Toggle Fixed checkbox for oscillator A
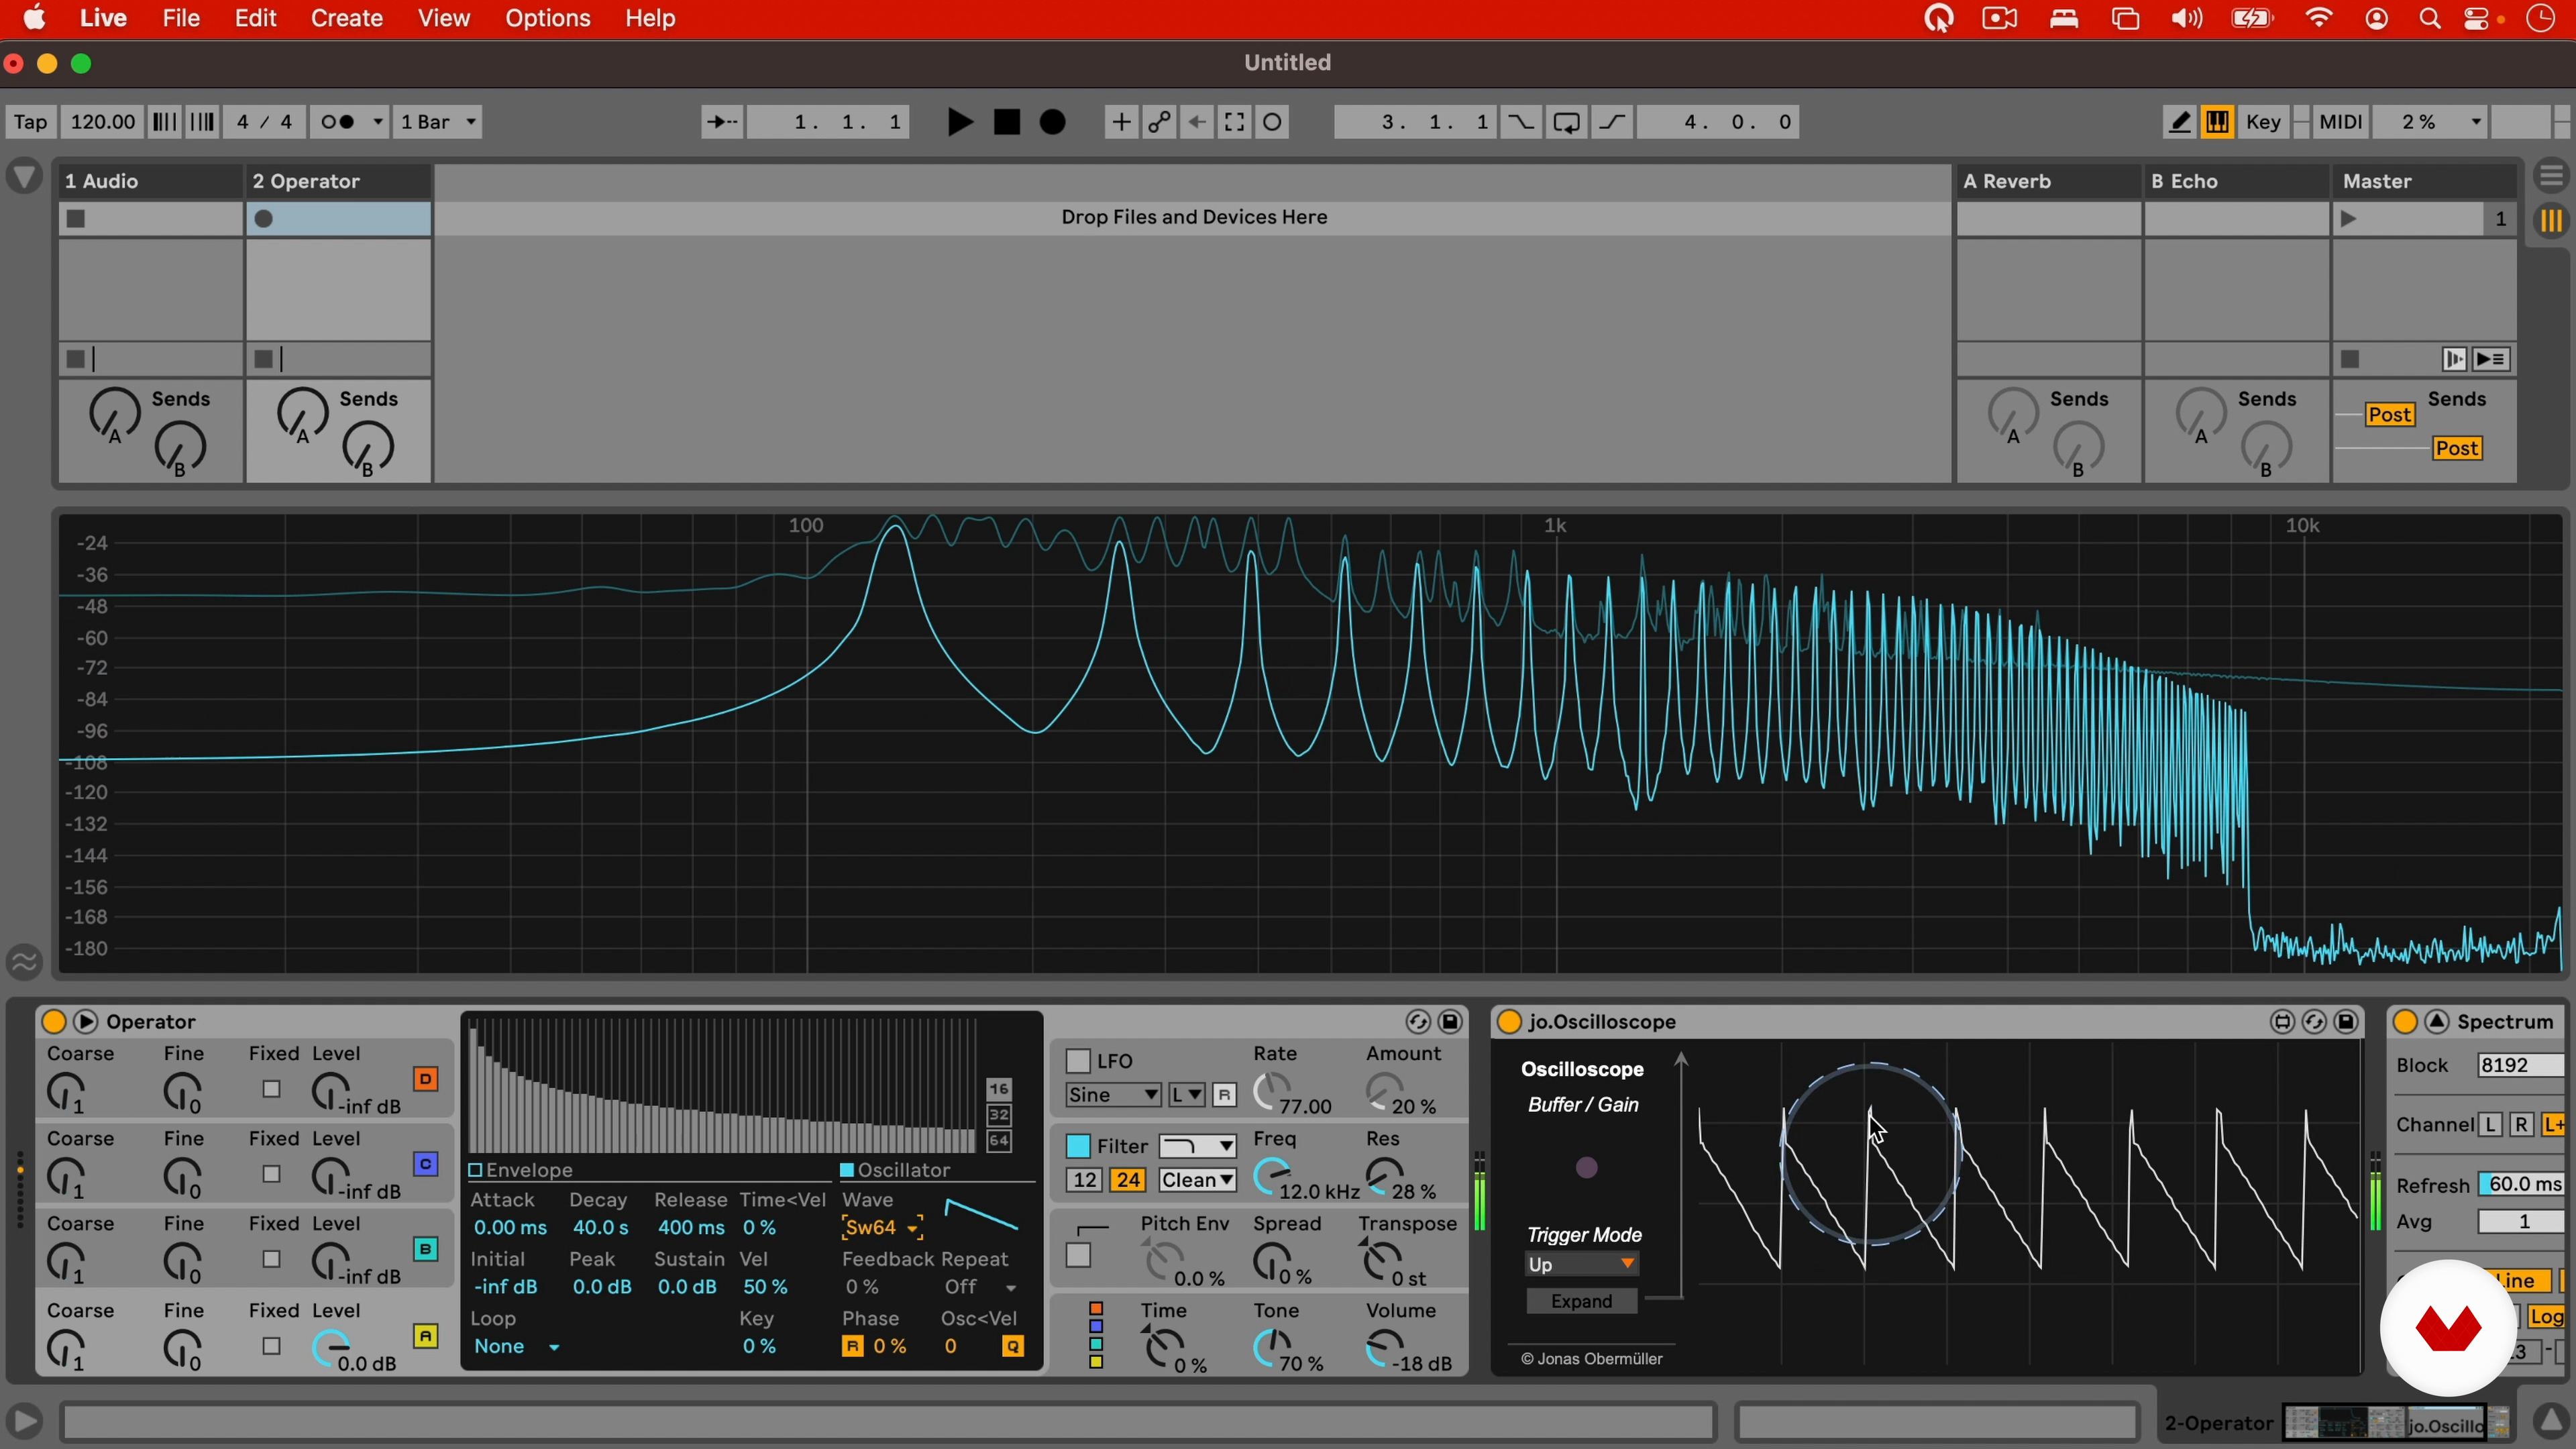2576x1449 pixels. (x=271, y=1346)
